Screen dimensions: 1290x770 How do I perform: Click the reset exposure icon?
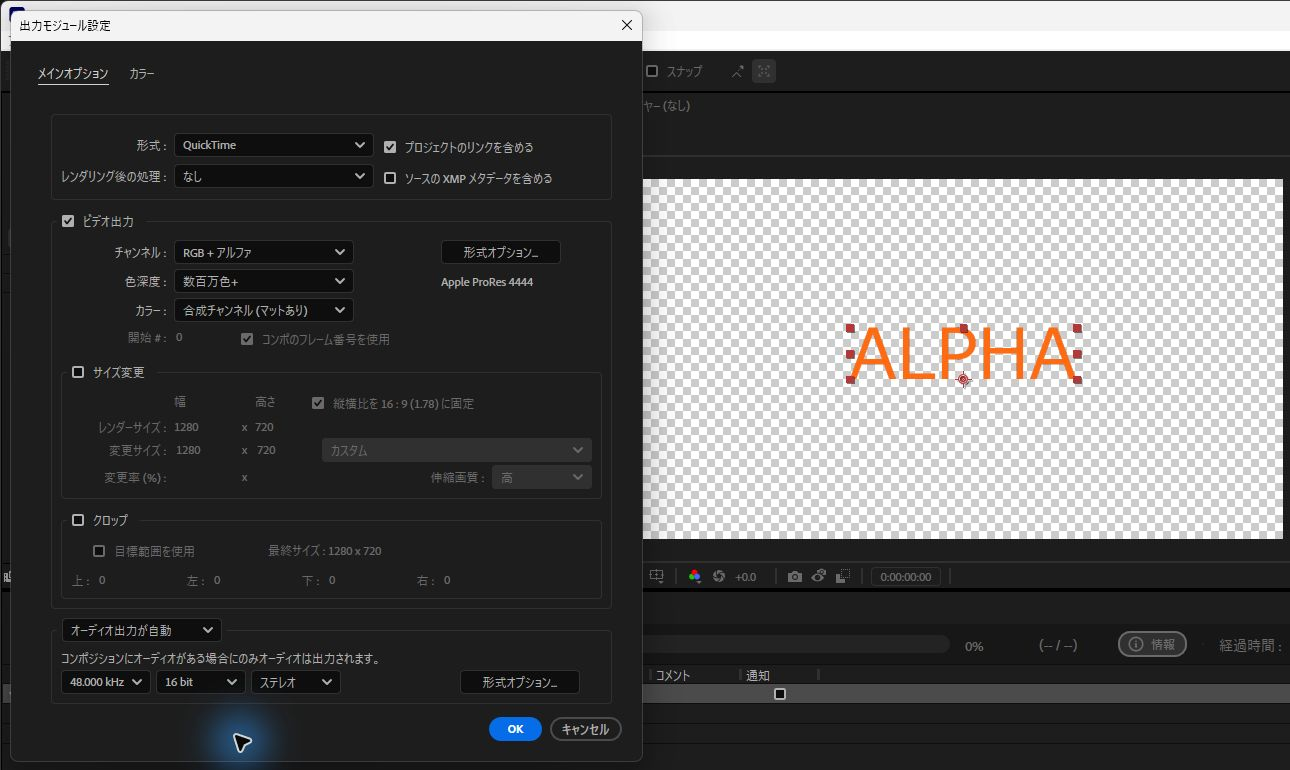click(718, 577)
